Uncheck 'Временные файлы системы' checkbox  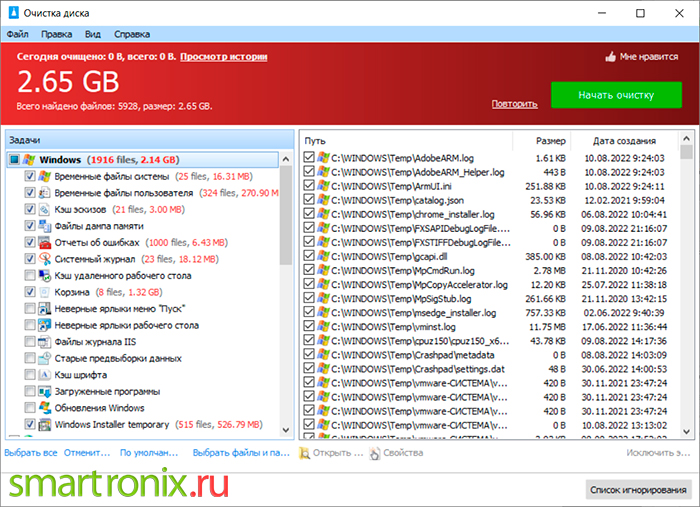[x=29, y=176]
